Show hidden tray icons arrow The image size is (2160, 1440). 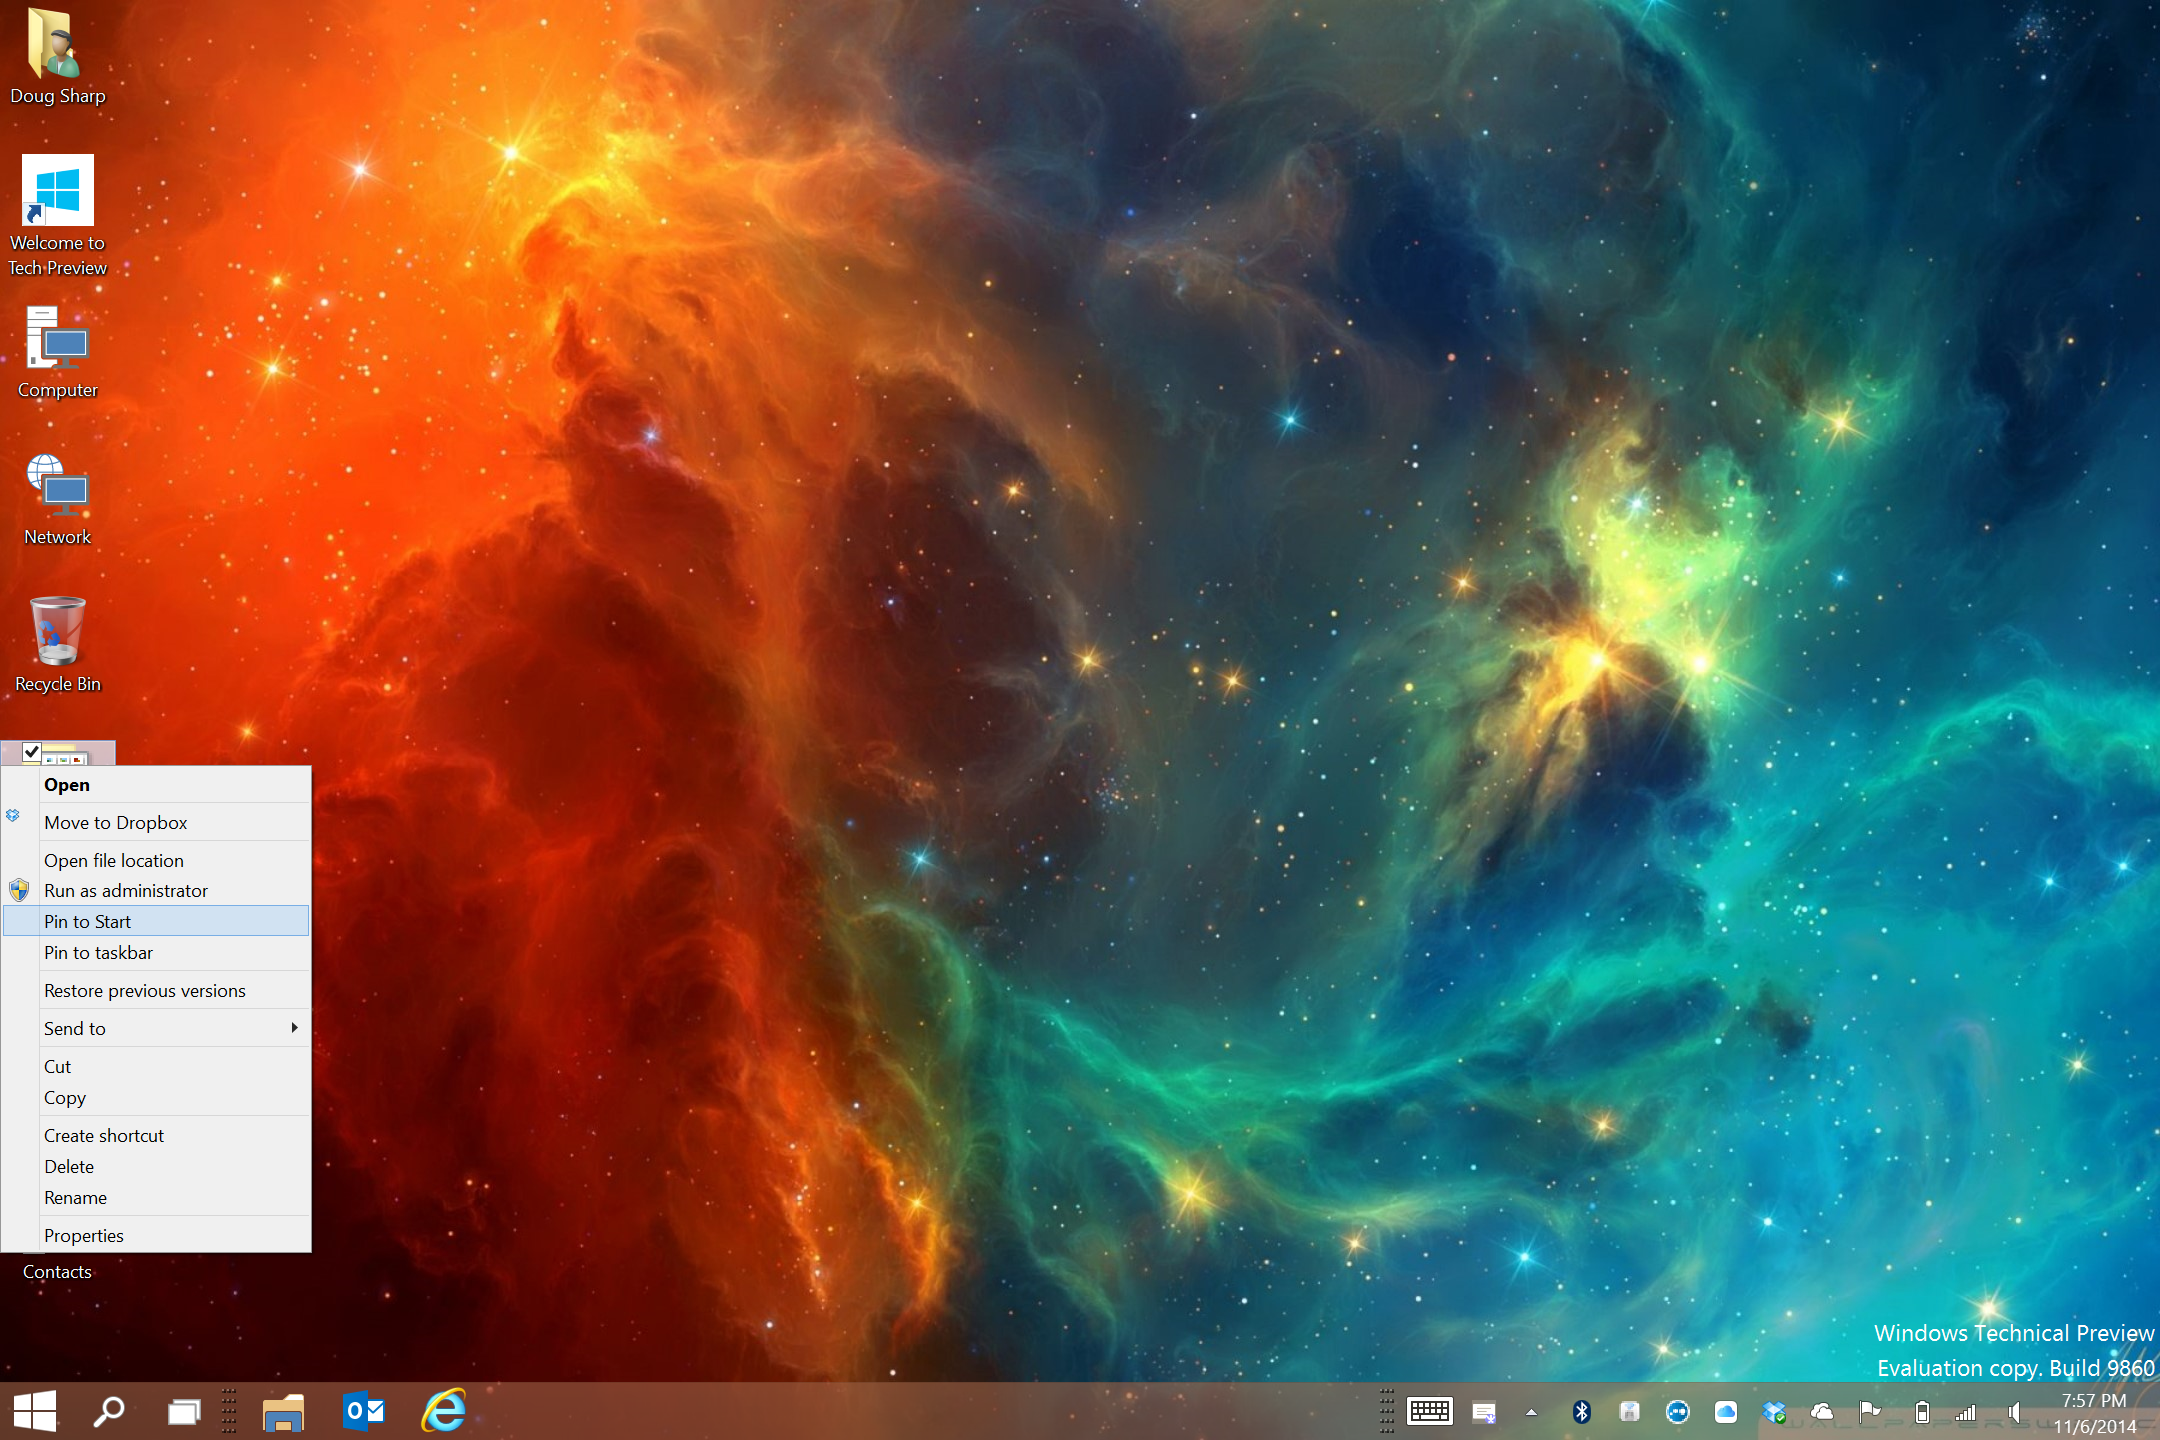pos(1531,1412)
